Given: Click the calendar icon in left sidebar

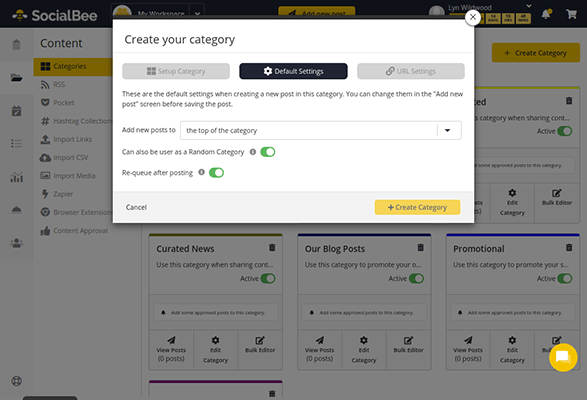Looking at the screenshot, I should 16,111.
